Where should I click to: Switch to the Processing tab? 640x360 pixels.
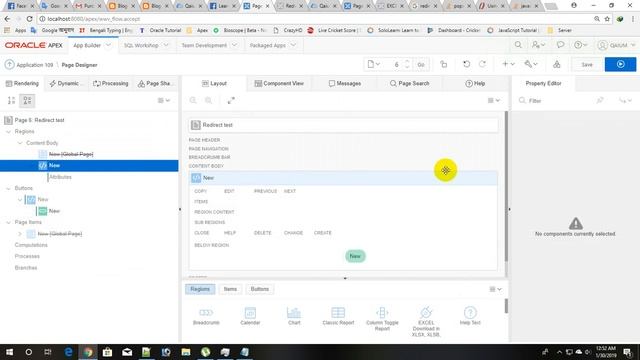111,83
